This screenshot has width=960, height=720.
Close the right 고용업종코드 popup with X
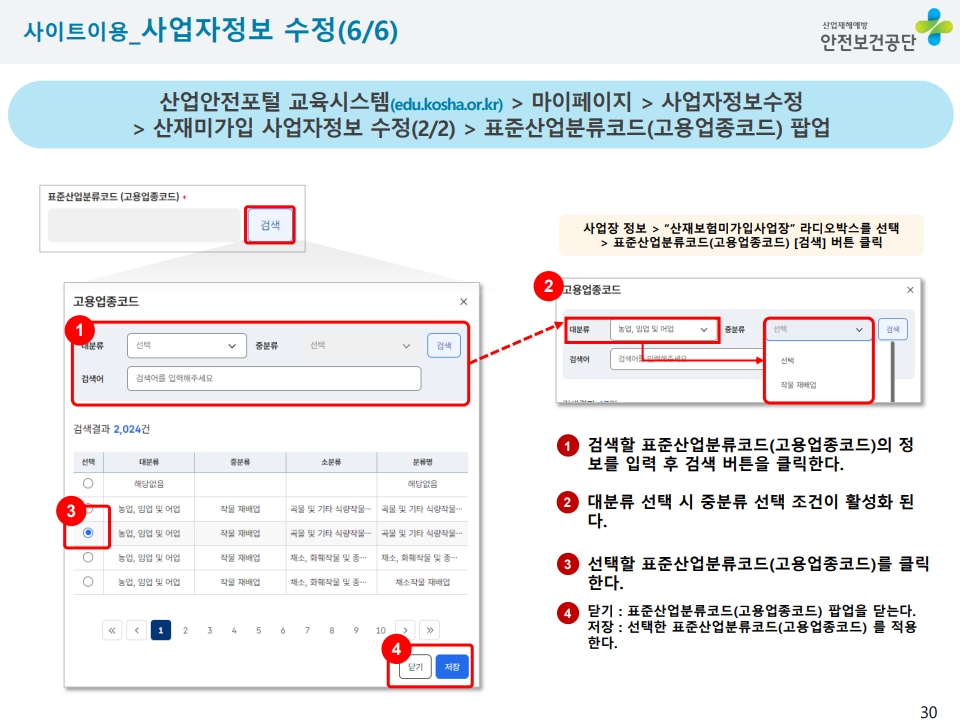coord(910,290)
